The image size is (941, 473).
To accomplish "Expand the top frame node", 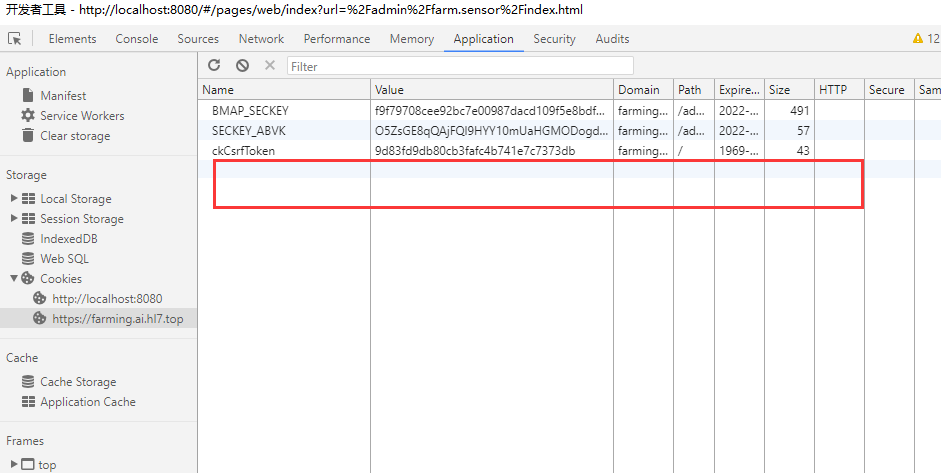I will pos(14,465).
